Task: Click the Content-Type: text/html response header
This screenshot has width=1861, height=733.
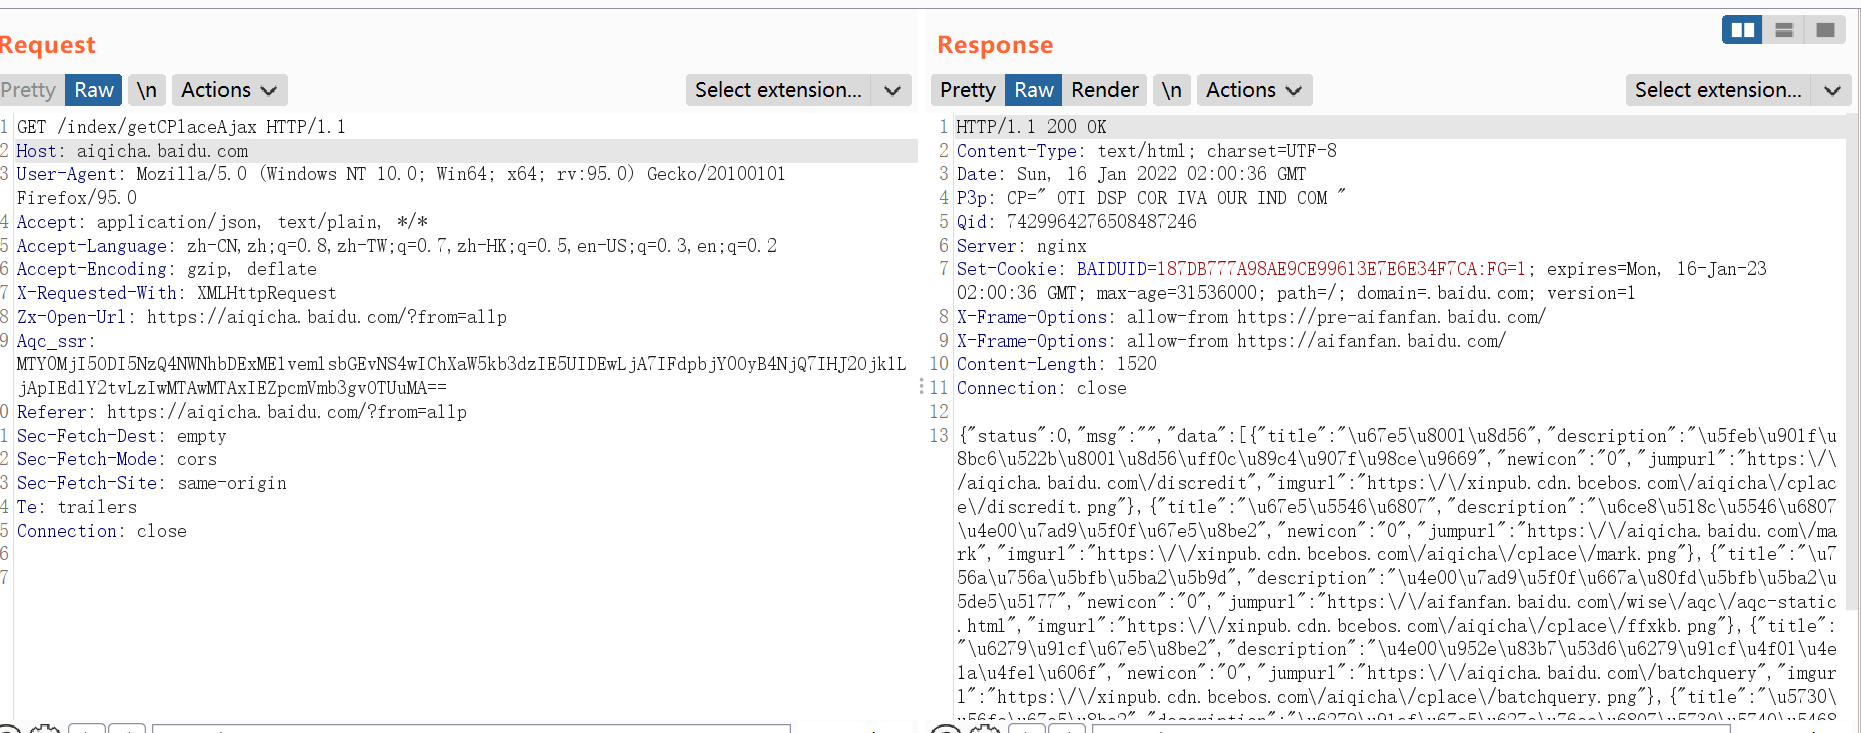Action: pyautogui.click(x=1147, y=151)
